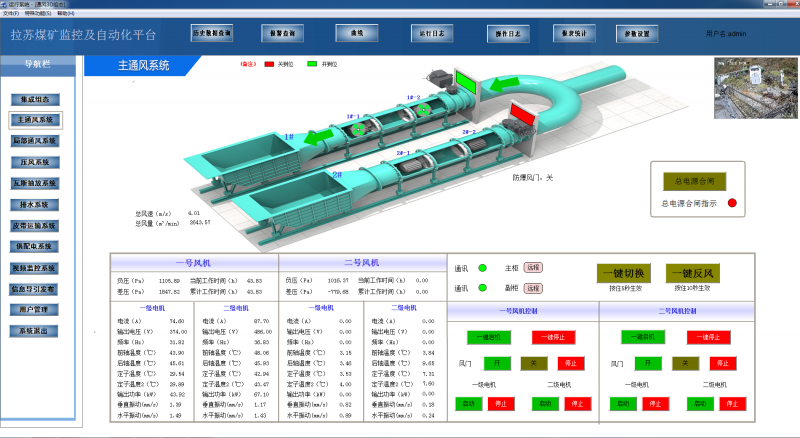The width and height of the screenshot is (800, 438).
Task: Open 报警查询 from top bar
Action: click(x=282, y=33)
